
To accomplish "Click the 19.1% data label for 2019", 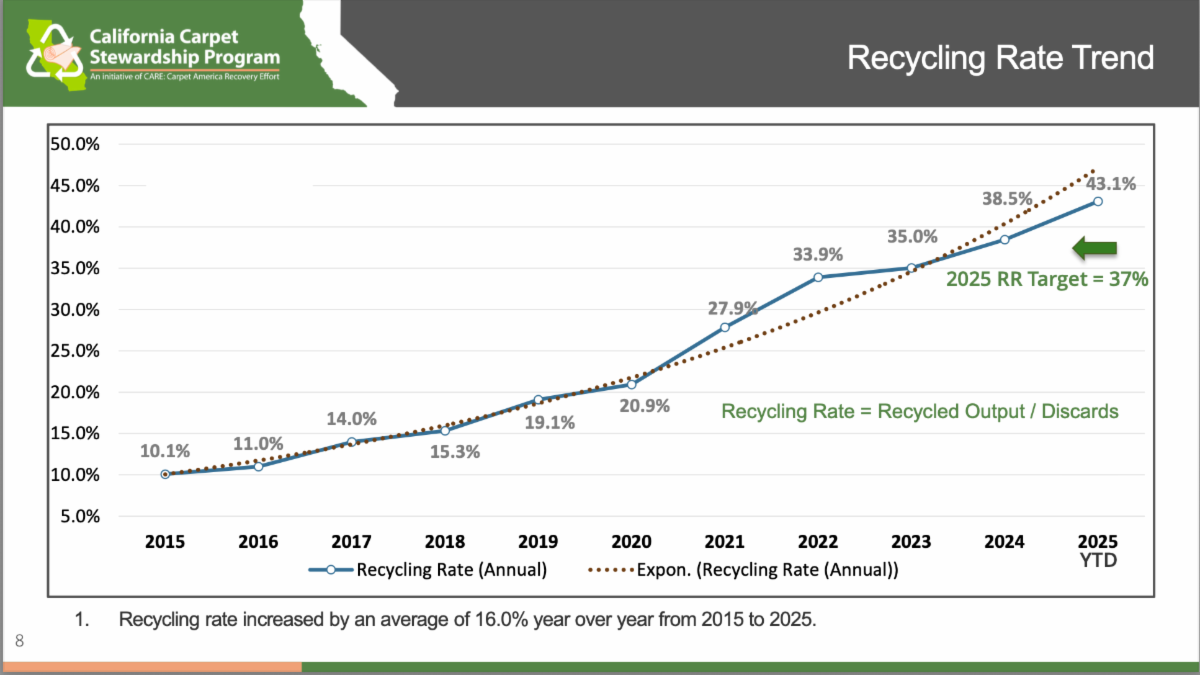I will [x=550, y=422].
